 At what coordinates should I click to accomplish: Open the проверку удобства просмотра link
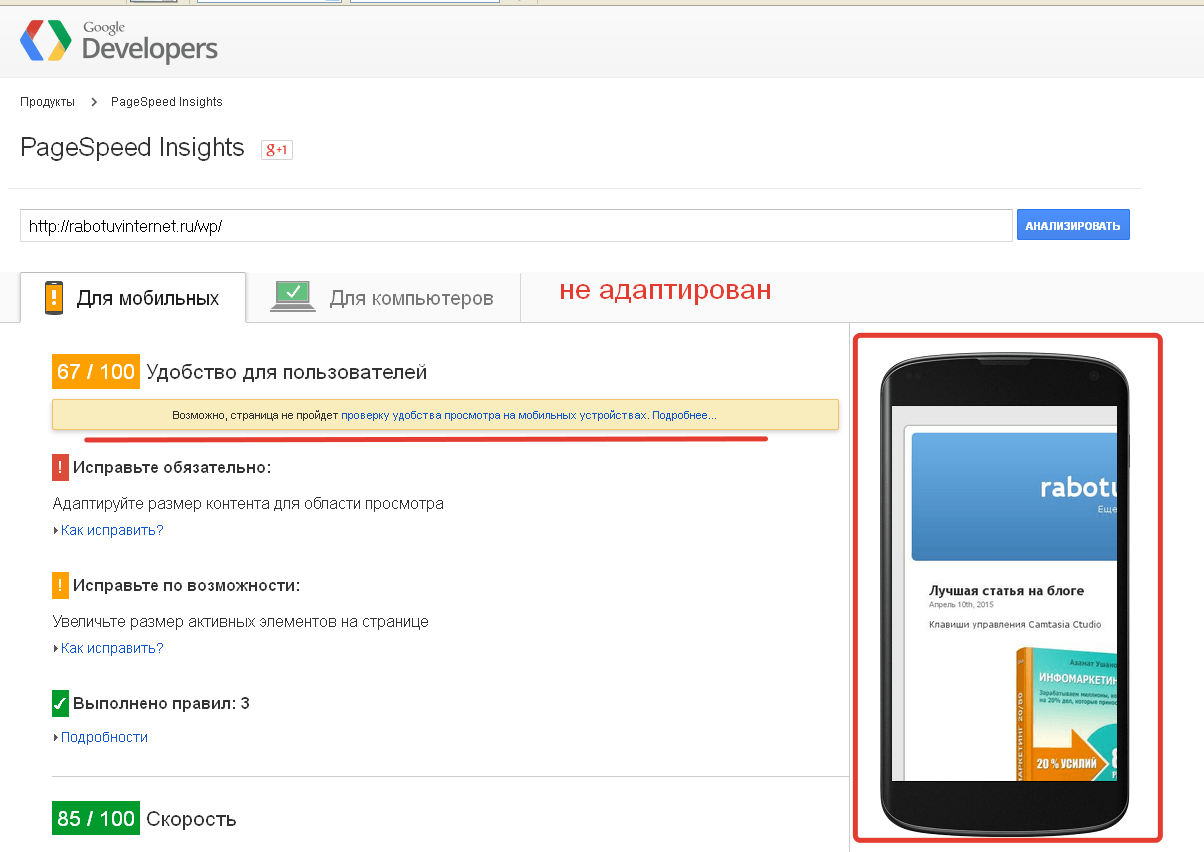click(494, 414)
